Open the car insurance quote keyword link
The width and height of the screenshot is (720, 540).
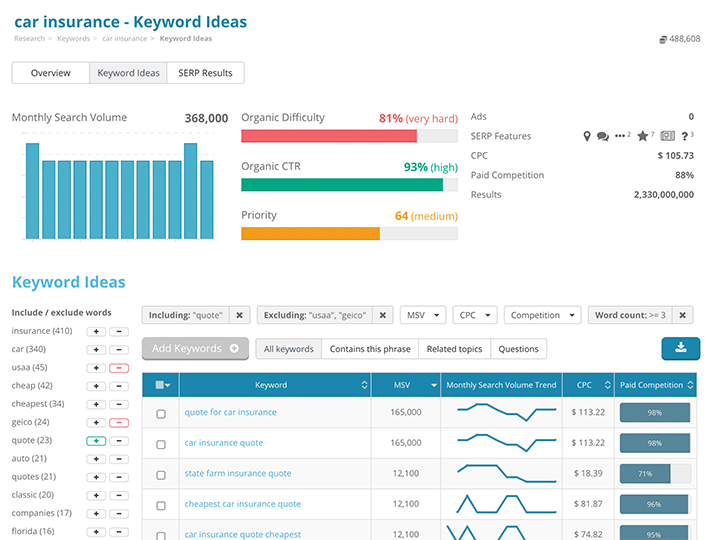point(224,443)
